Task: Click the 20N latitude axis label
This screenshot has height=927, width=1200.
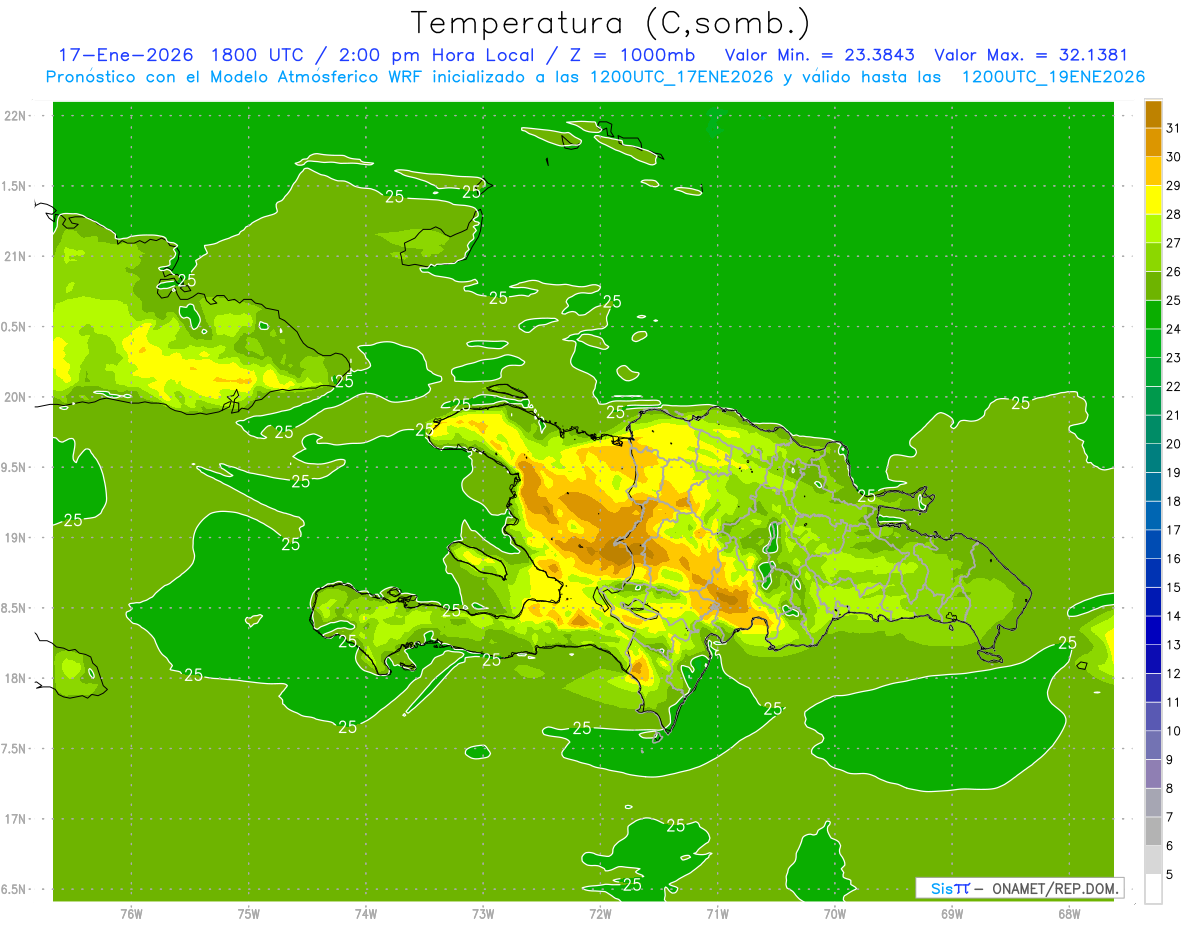Action: click(x=17, y=397)
